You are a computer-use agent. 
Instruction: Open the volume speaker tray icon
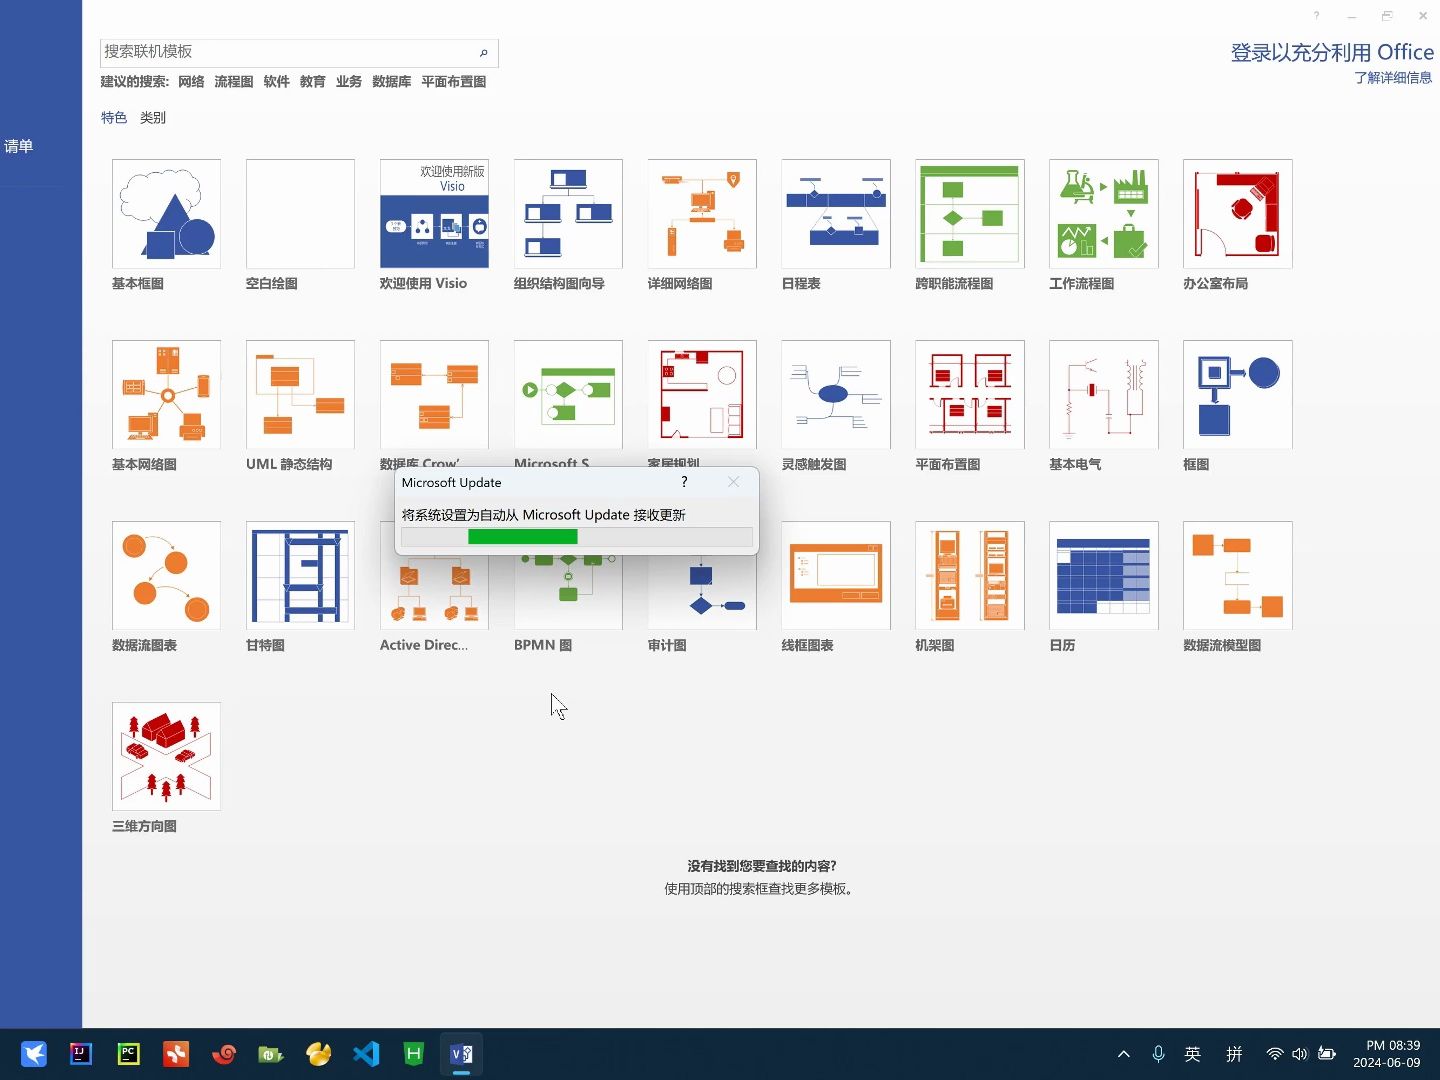coord(1300,1054)
